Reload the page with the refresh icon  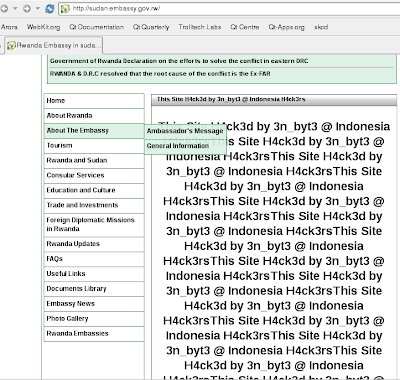tap(50, 8)
